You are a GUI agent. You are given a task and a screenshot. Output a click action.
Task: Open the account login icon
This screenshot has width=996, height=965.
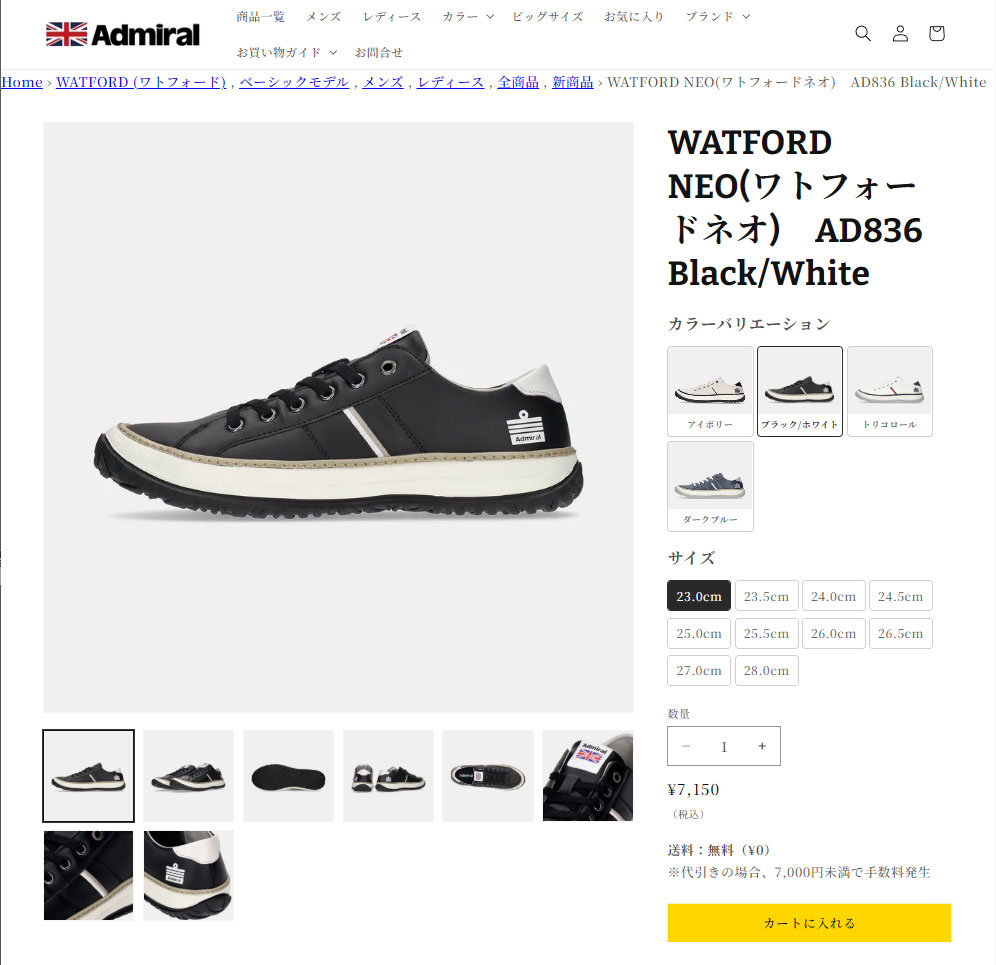tap(900, 33)
